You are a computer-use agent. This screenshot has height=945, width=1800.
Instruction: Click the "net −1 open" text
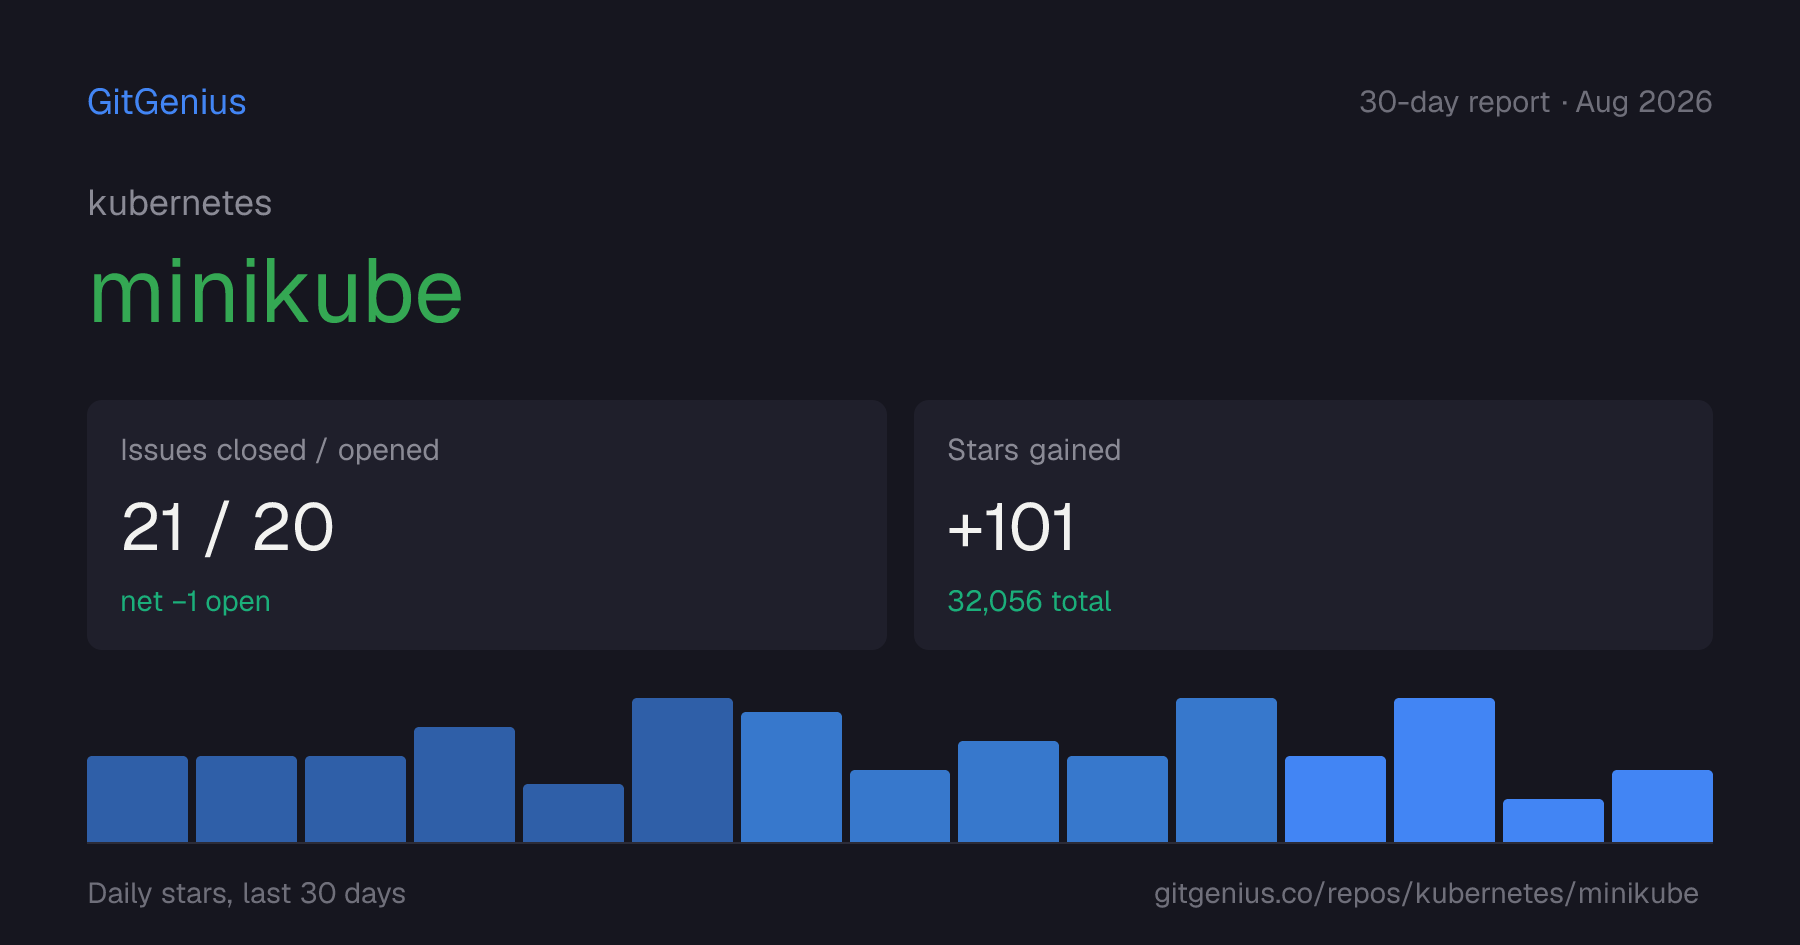(x=195, y=601)
